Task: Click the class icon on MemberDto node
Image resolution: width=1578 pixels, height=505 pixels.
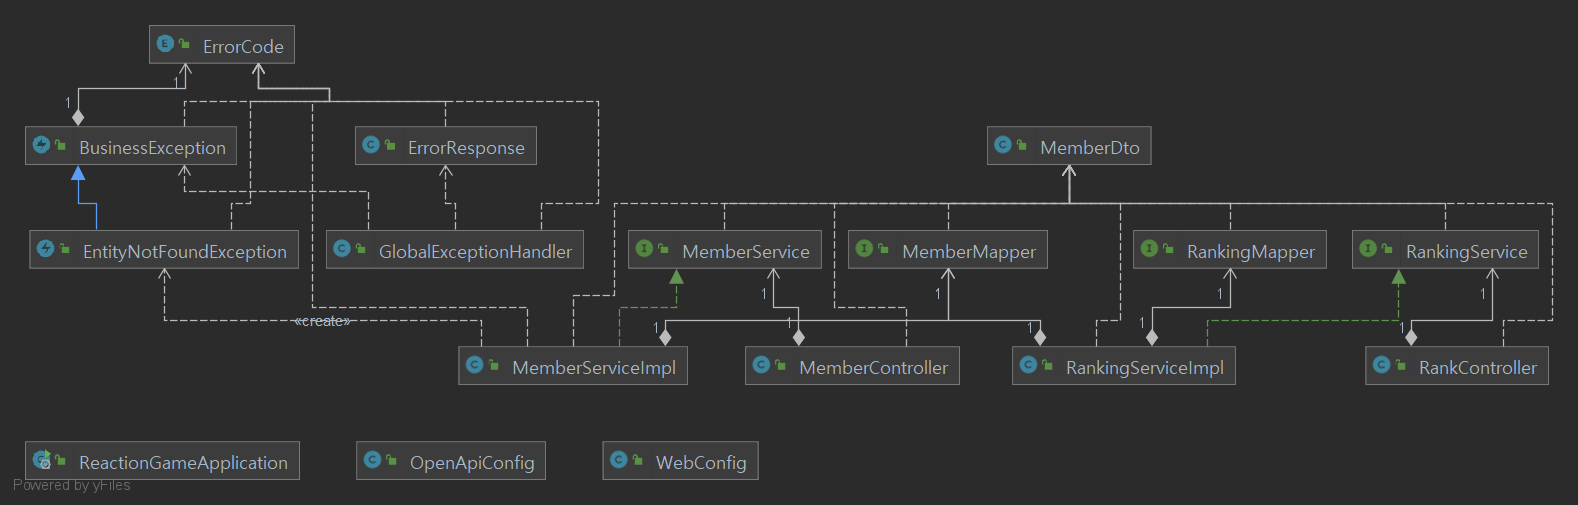Action: click(x=1002, y=145)
